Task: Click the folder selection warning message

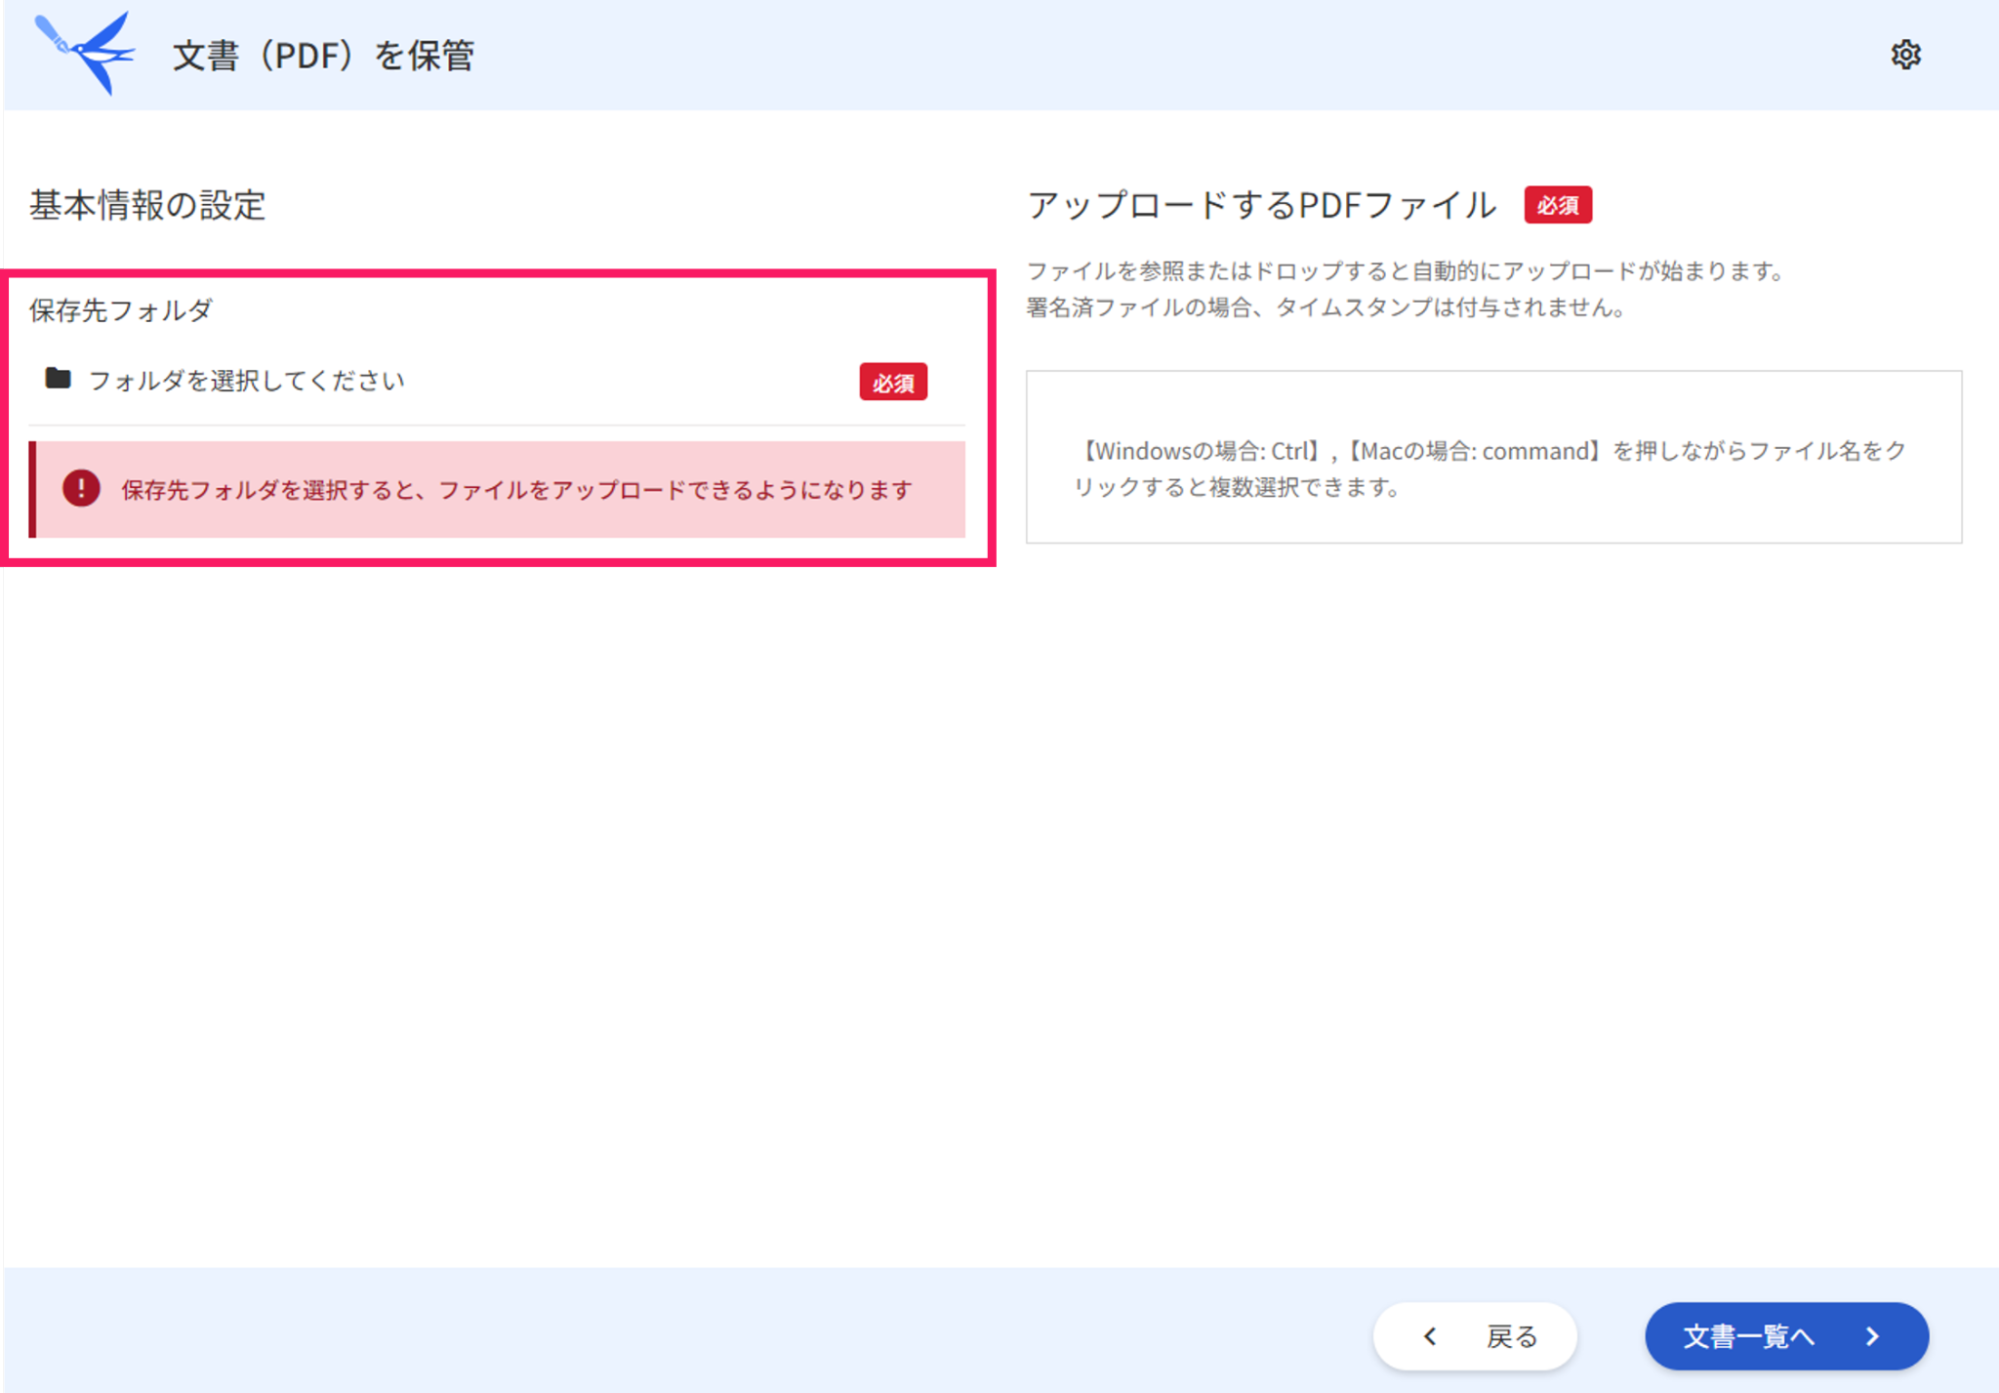Action: 497,489
